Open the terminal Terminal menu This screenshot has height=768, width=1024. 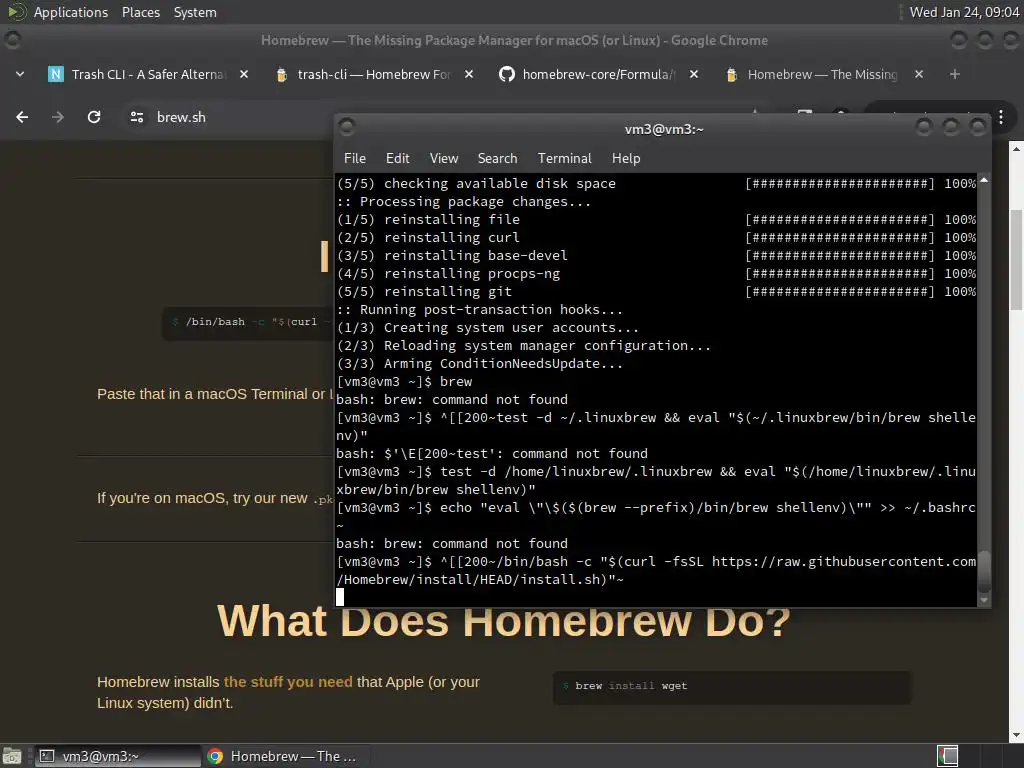(x=564, y=158)
